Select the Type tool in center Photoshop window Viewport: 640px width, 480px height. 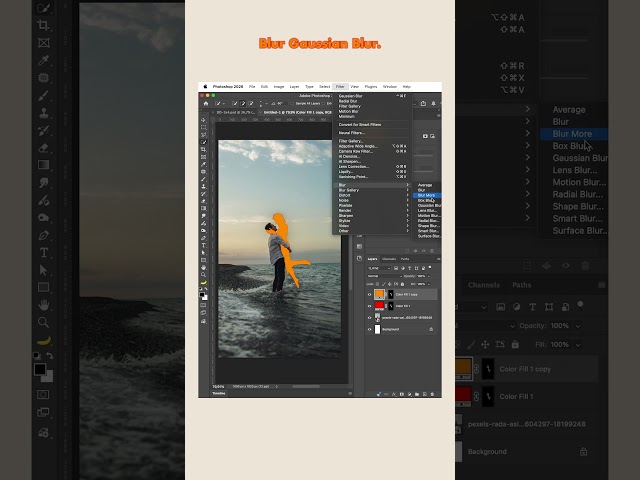point(204,245)
